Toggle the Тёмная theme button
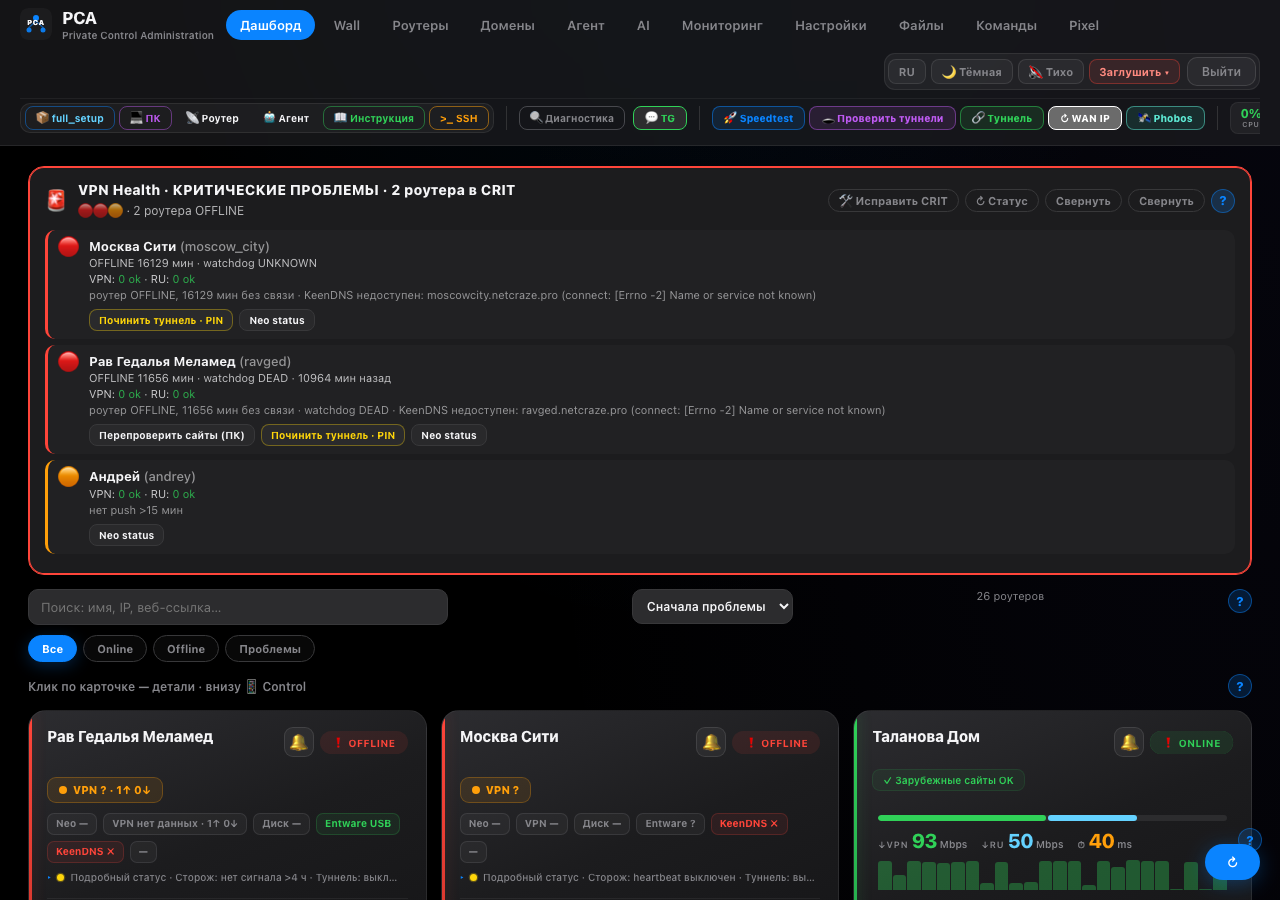 coord(971,72)
